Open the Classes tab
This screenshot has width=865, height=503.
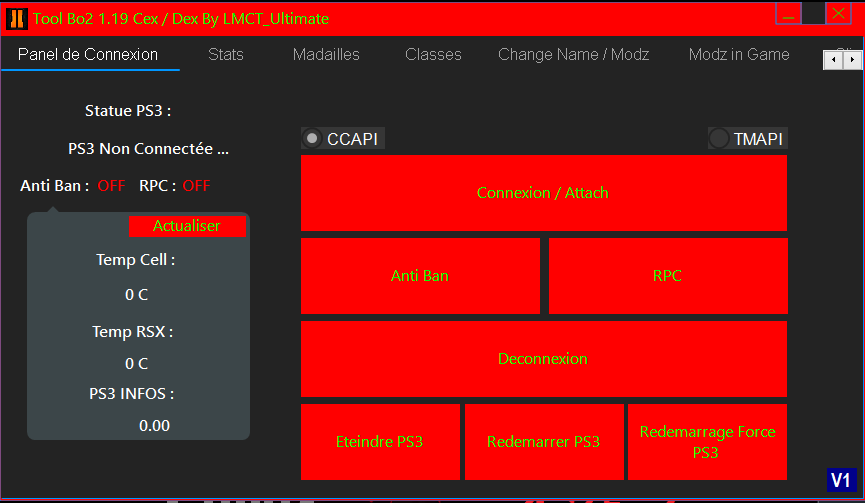coord(433,54)
